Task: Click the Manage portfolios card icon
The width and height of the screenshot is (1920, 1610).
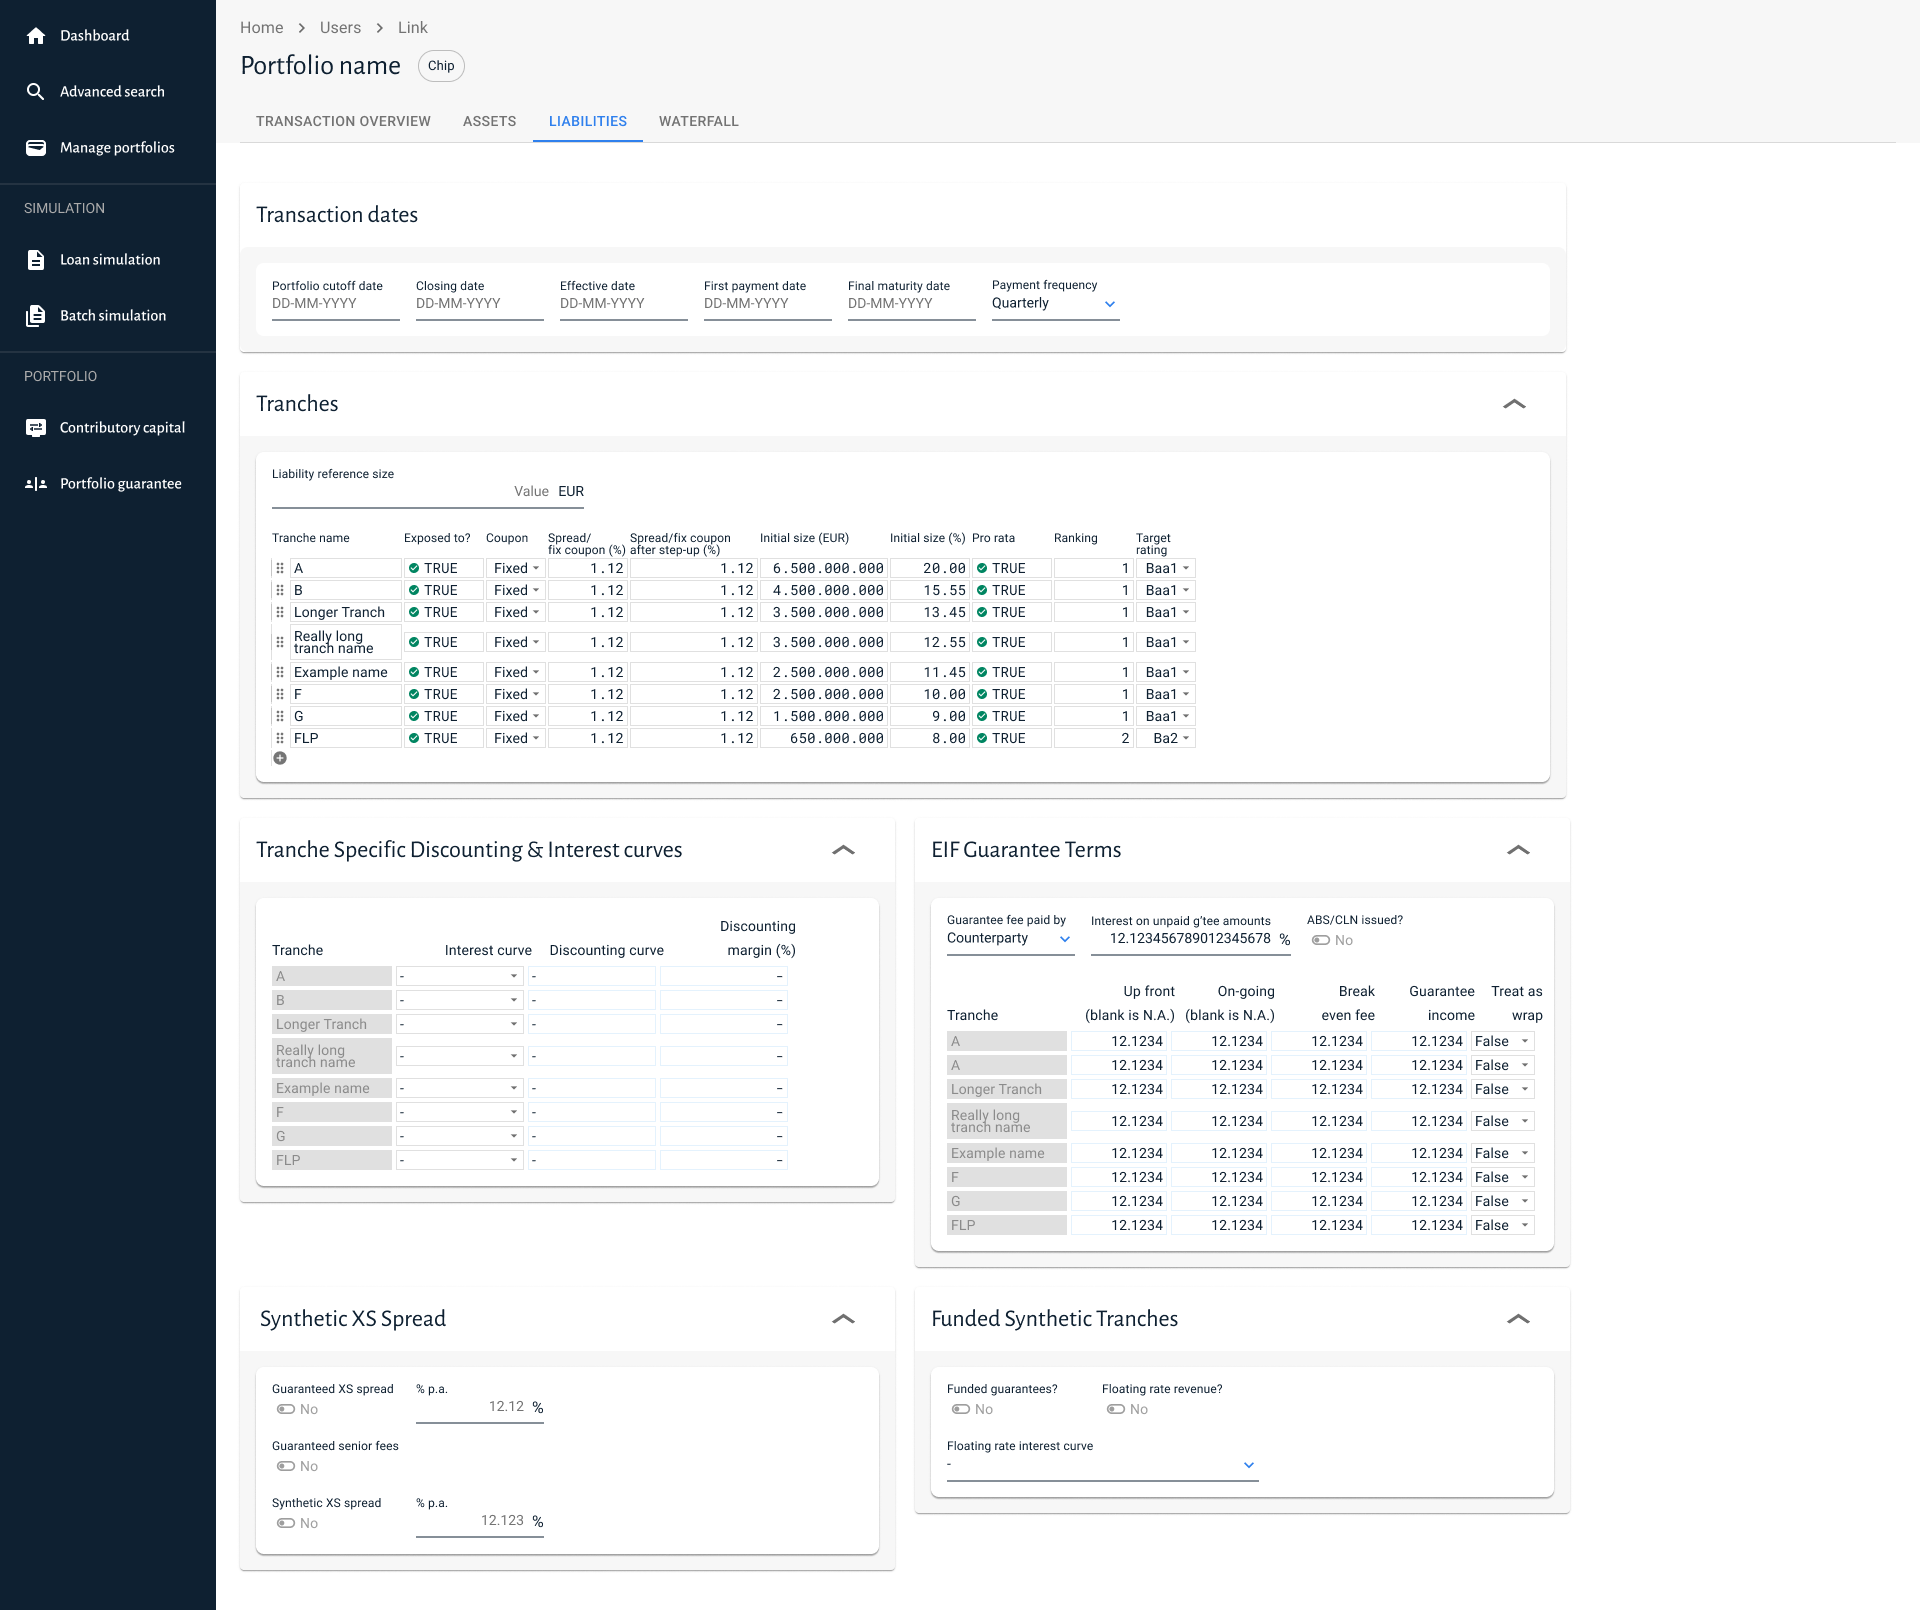Action: click(x=36, y=148)
